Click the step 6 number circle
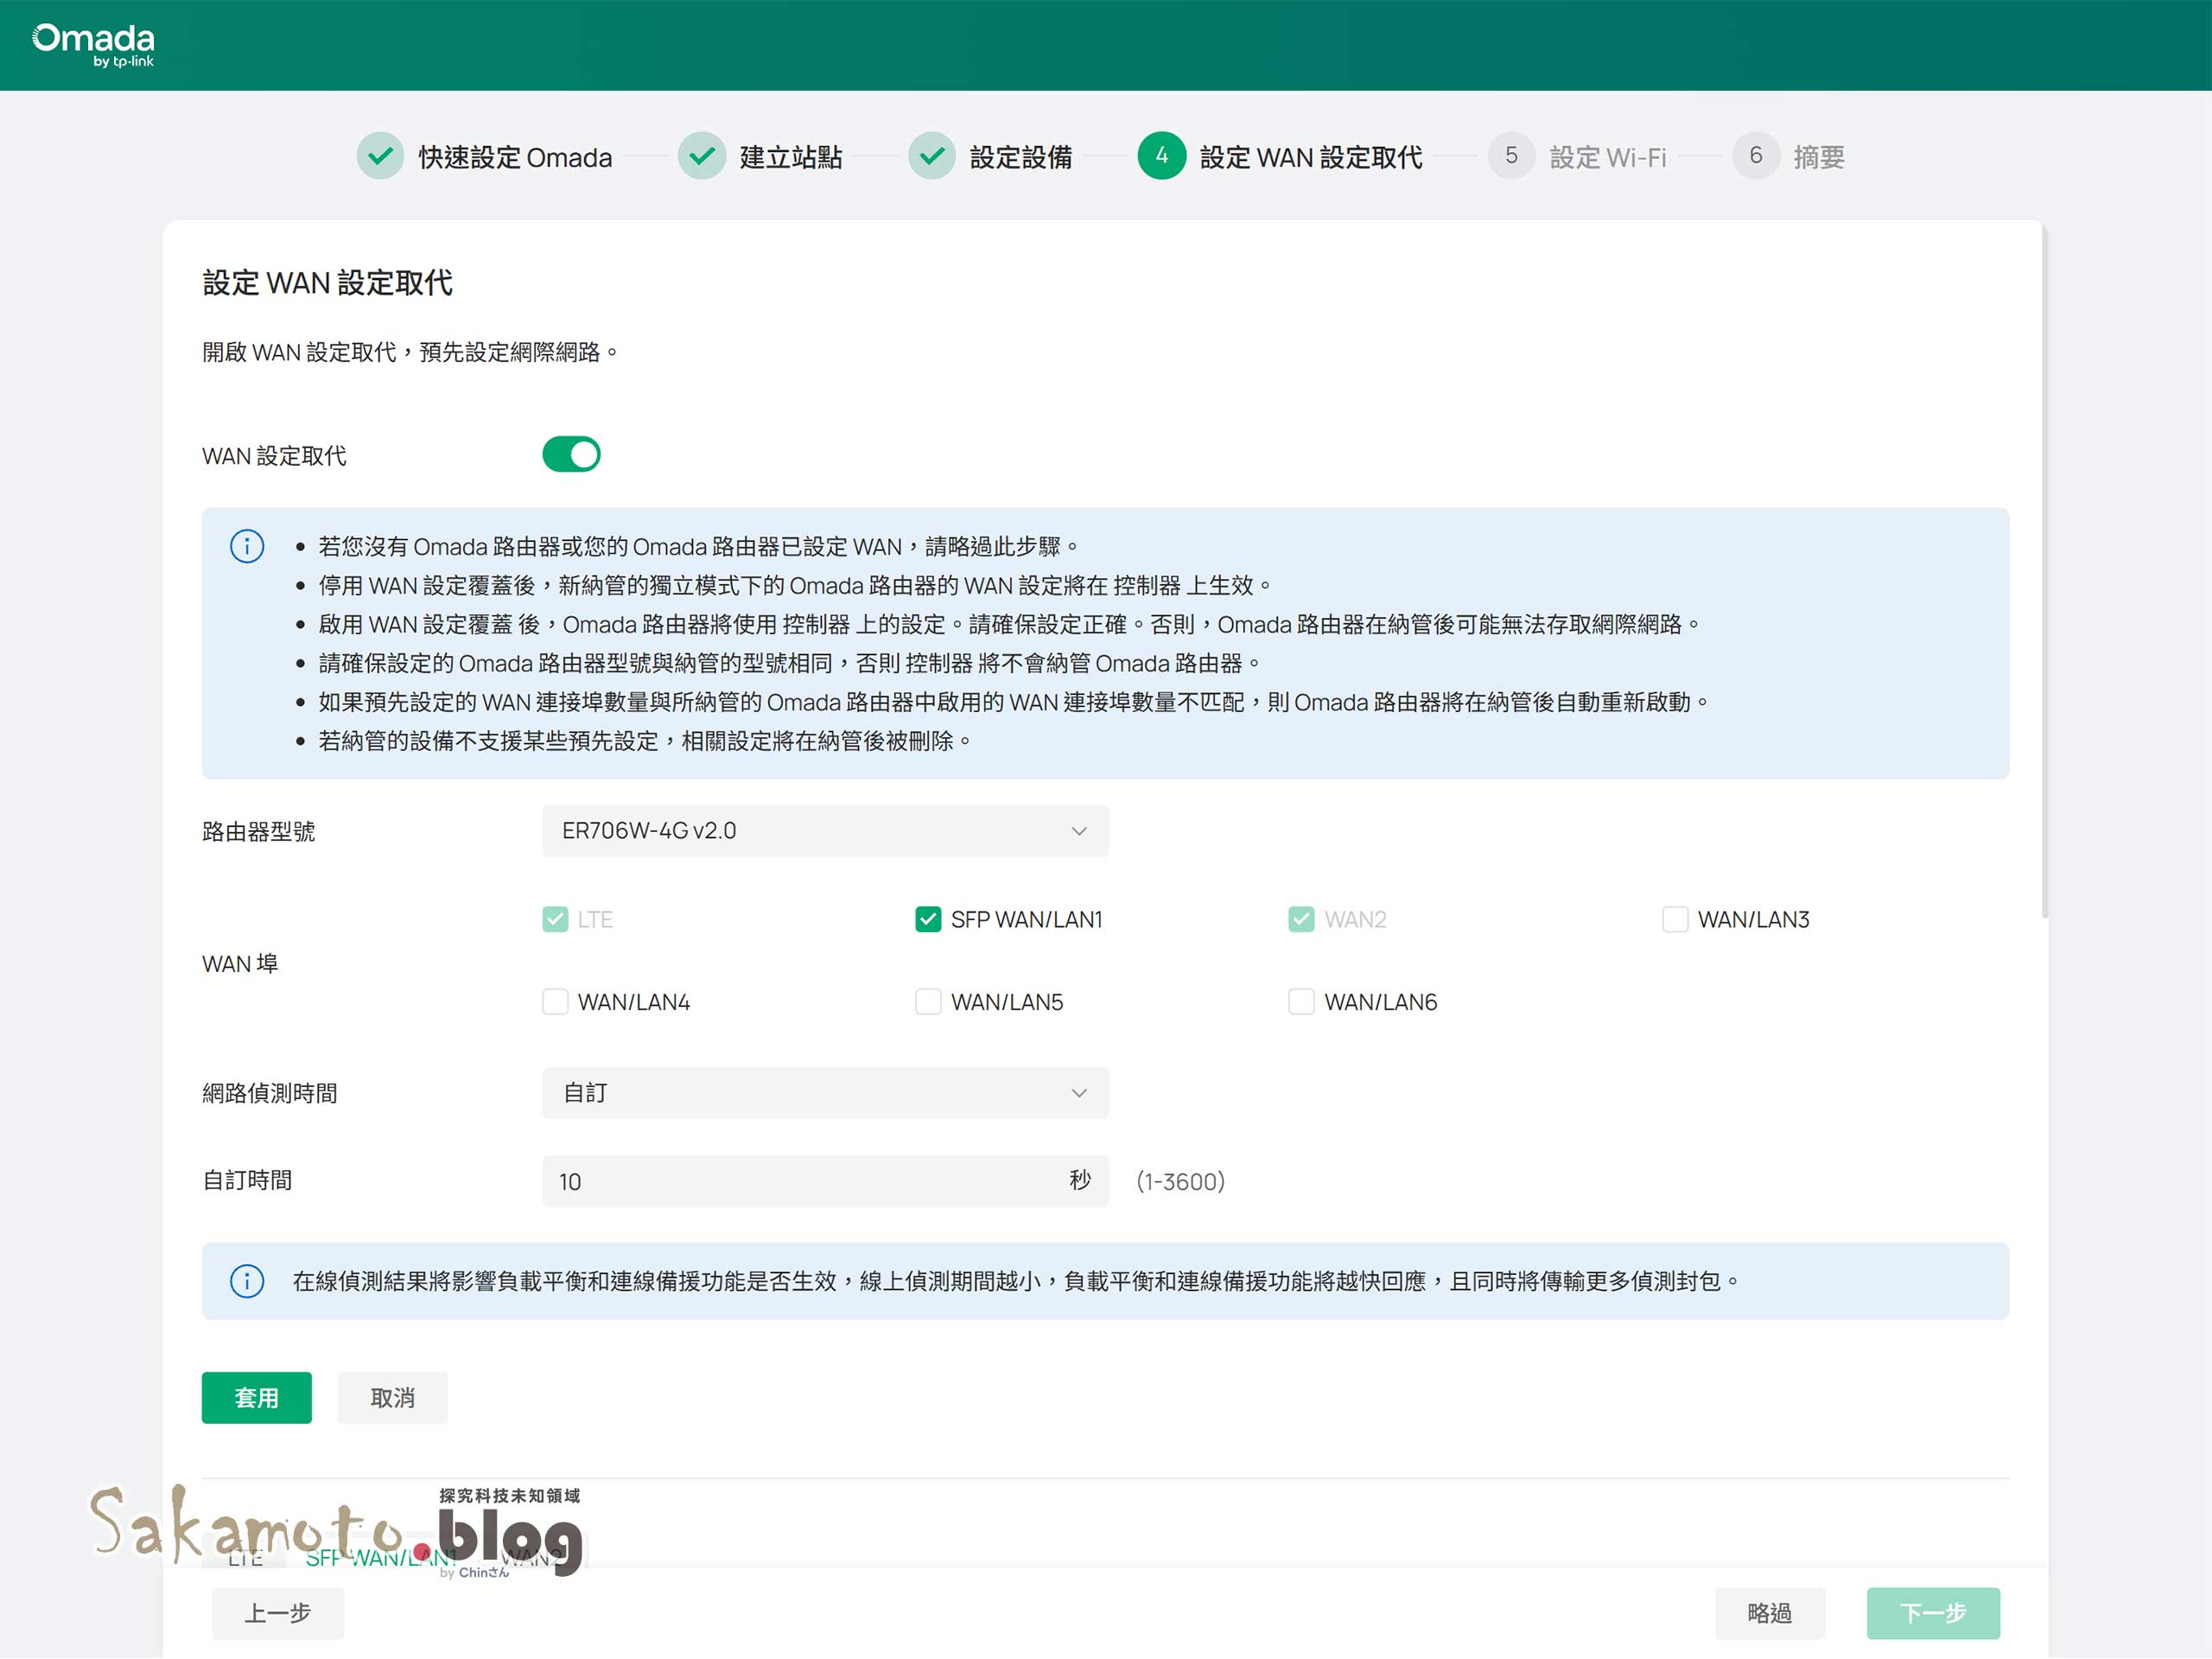Screen dimensions: 2212x1659 click(1756, 156)
